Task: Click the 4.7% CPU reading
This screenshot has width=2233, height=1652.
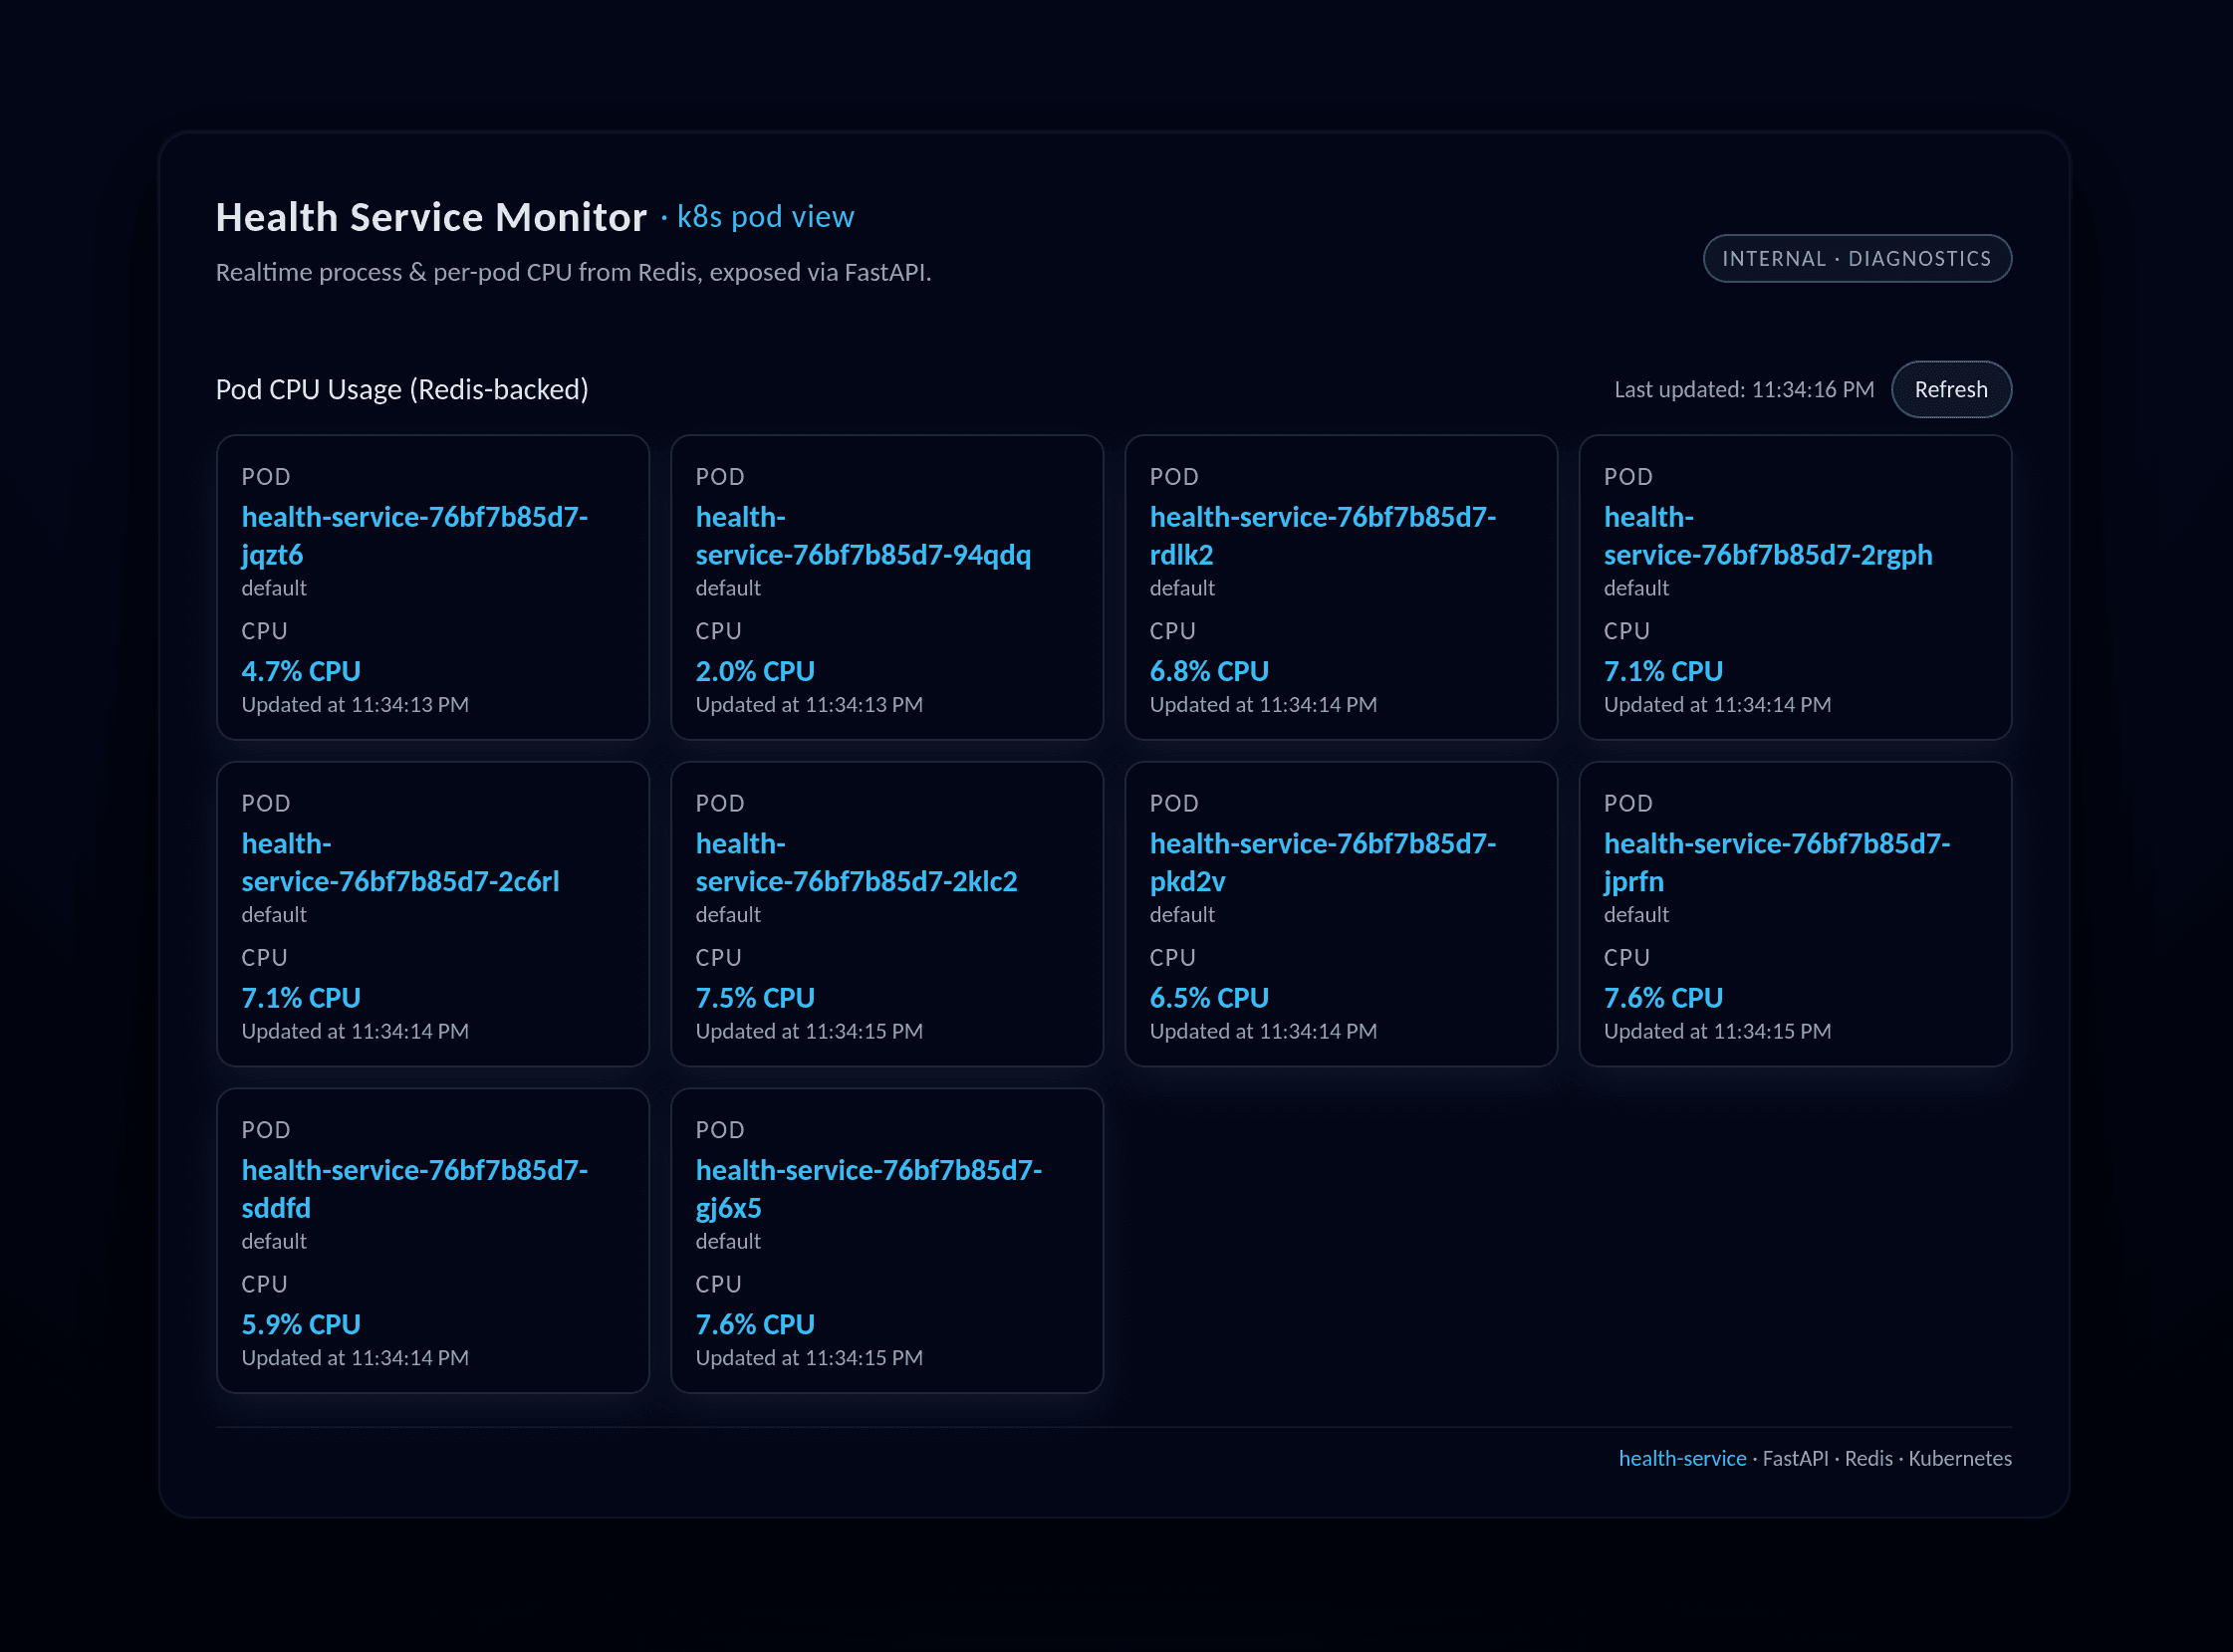Action: [301, 671]
